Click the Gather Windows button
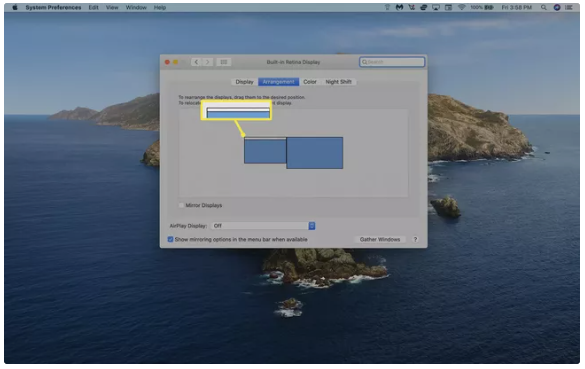 coord(380,239)
